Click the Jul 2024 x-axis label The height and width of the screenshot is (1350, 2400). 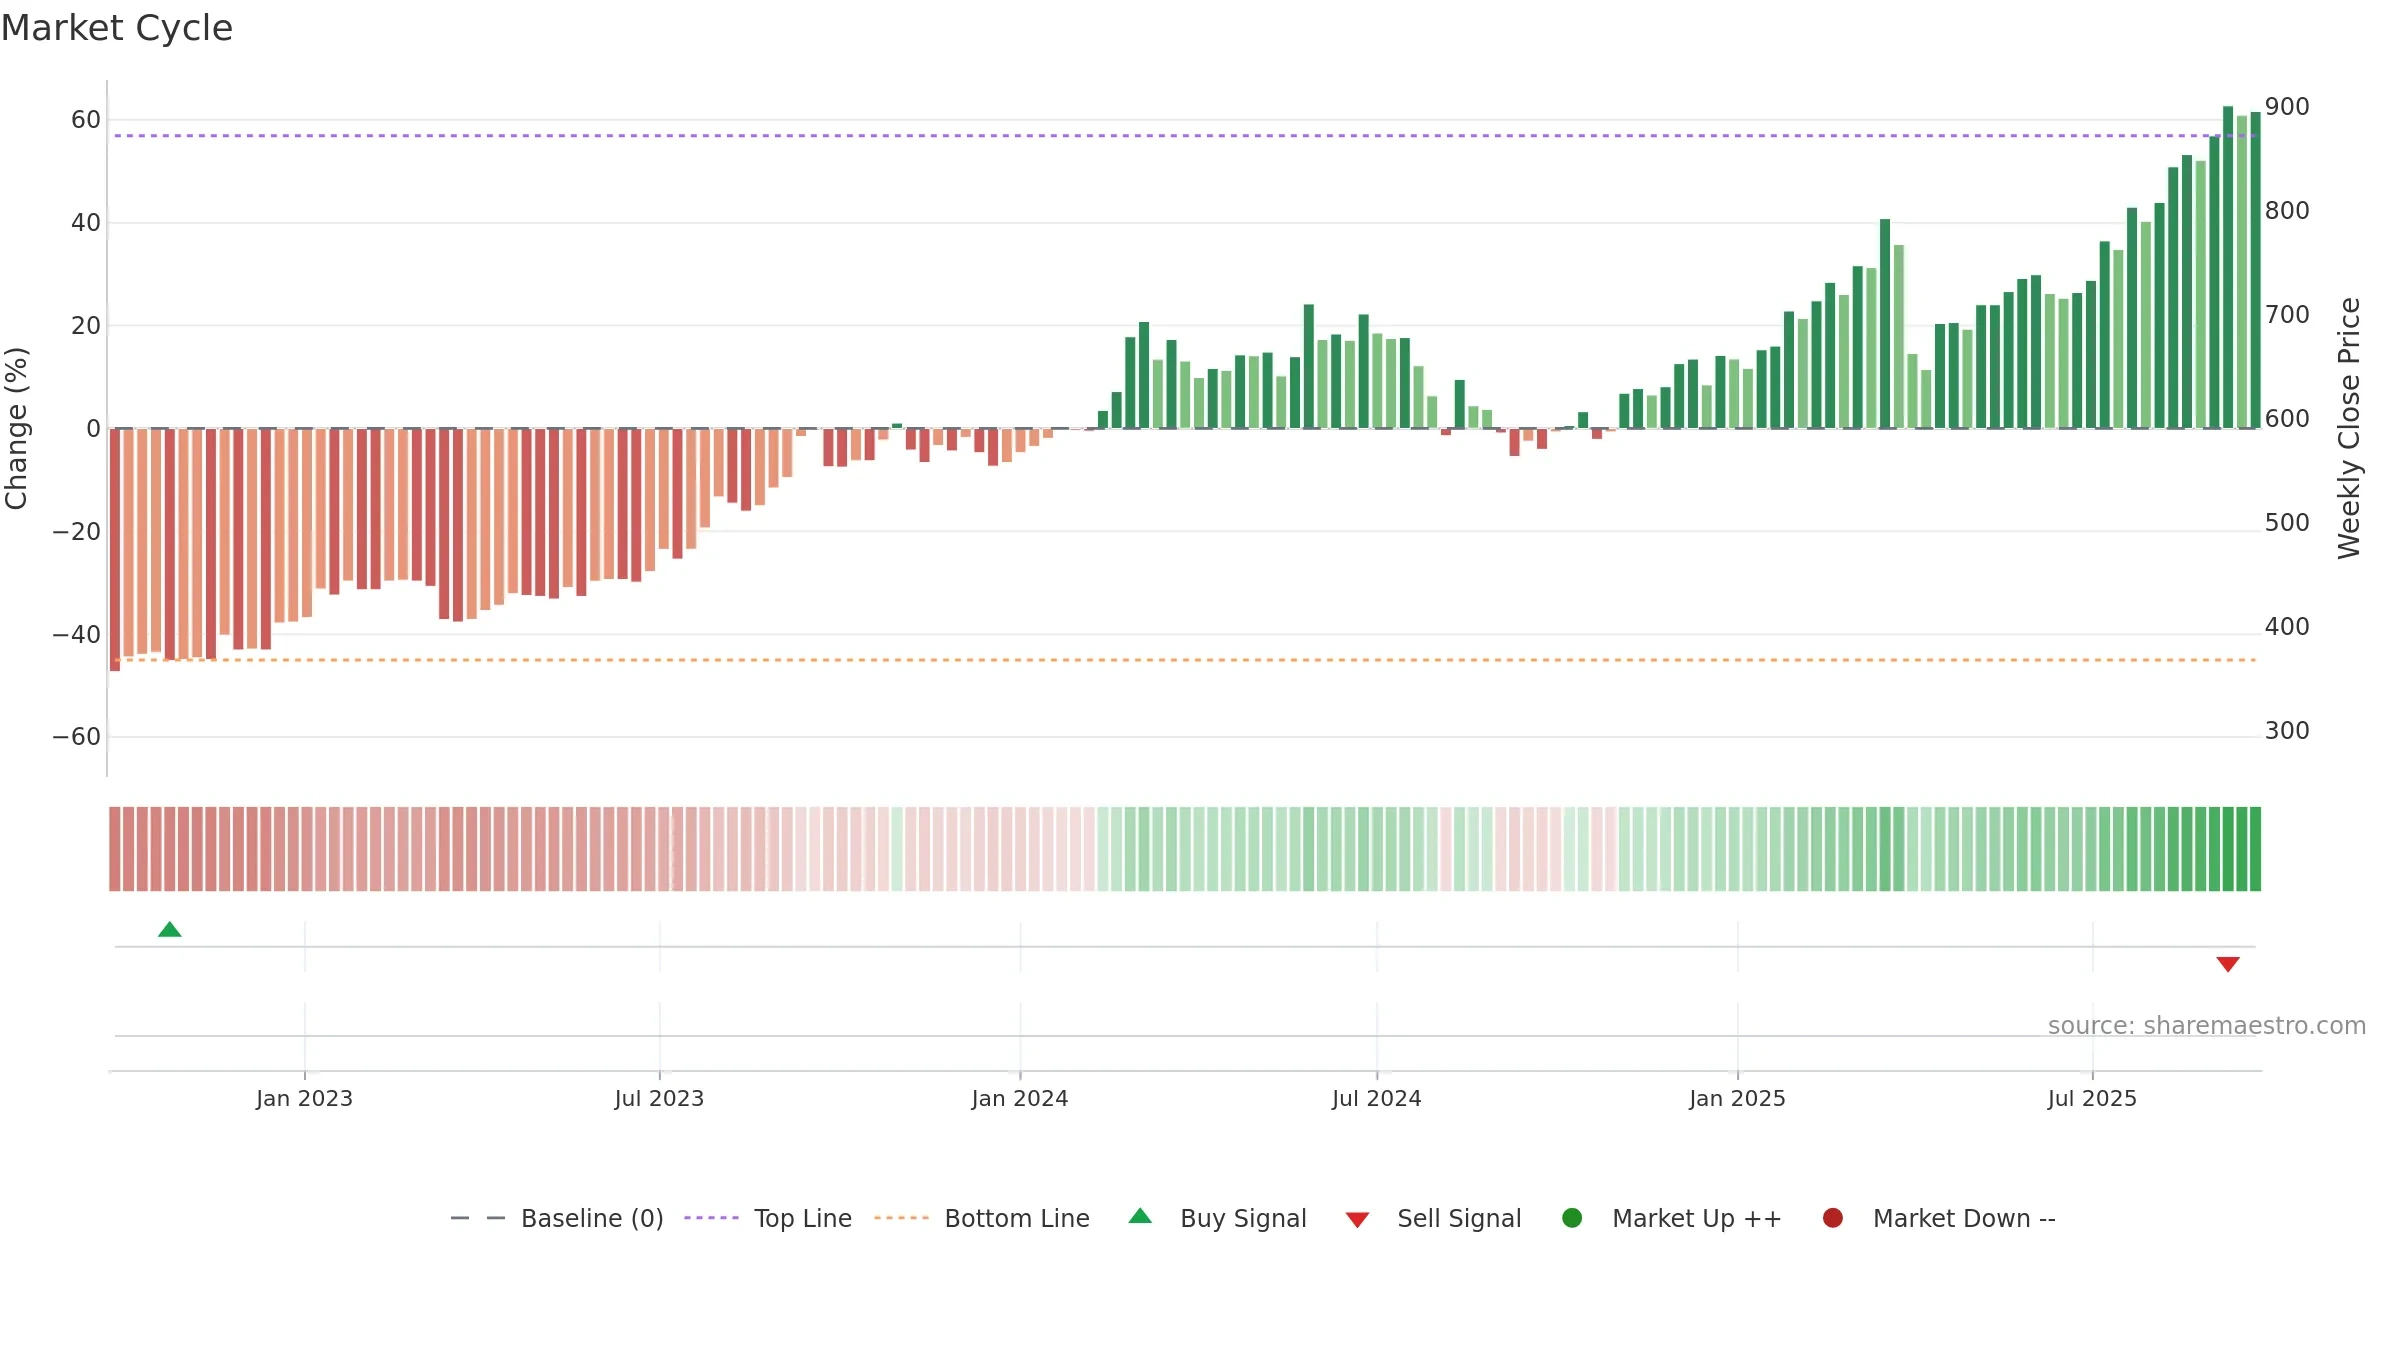click(1376, 1099)
